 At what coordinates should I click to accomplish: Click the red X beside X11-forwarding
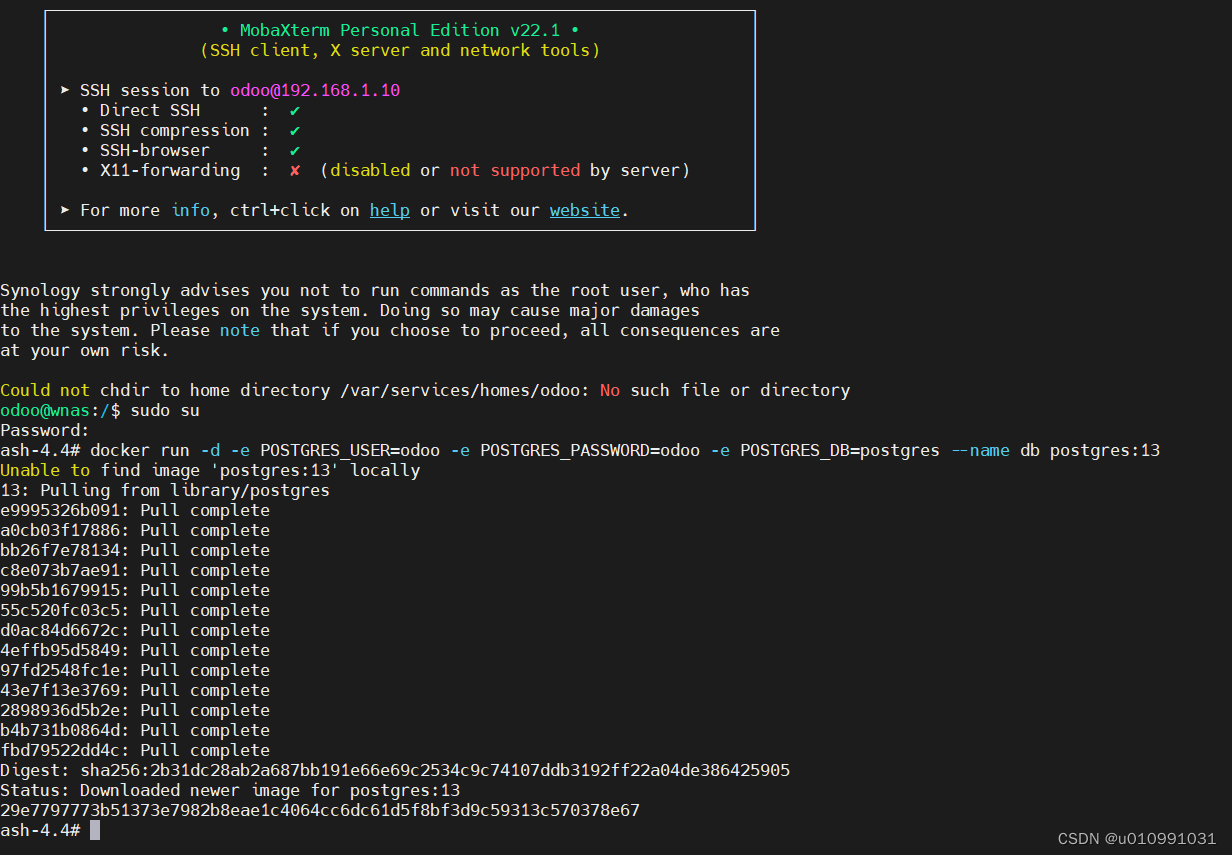(x=295, y=170)
